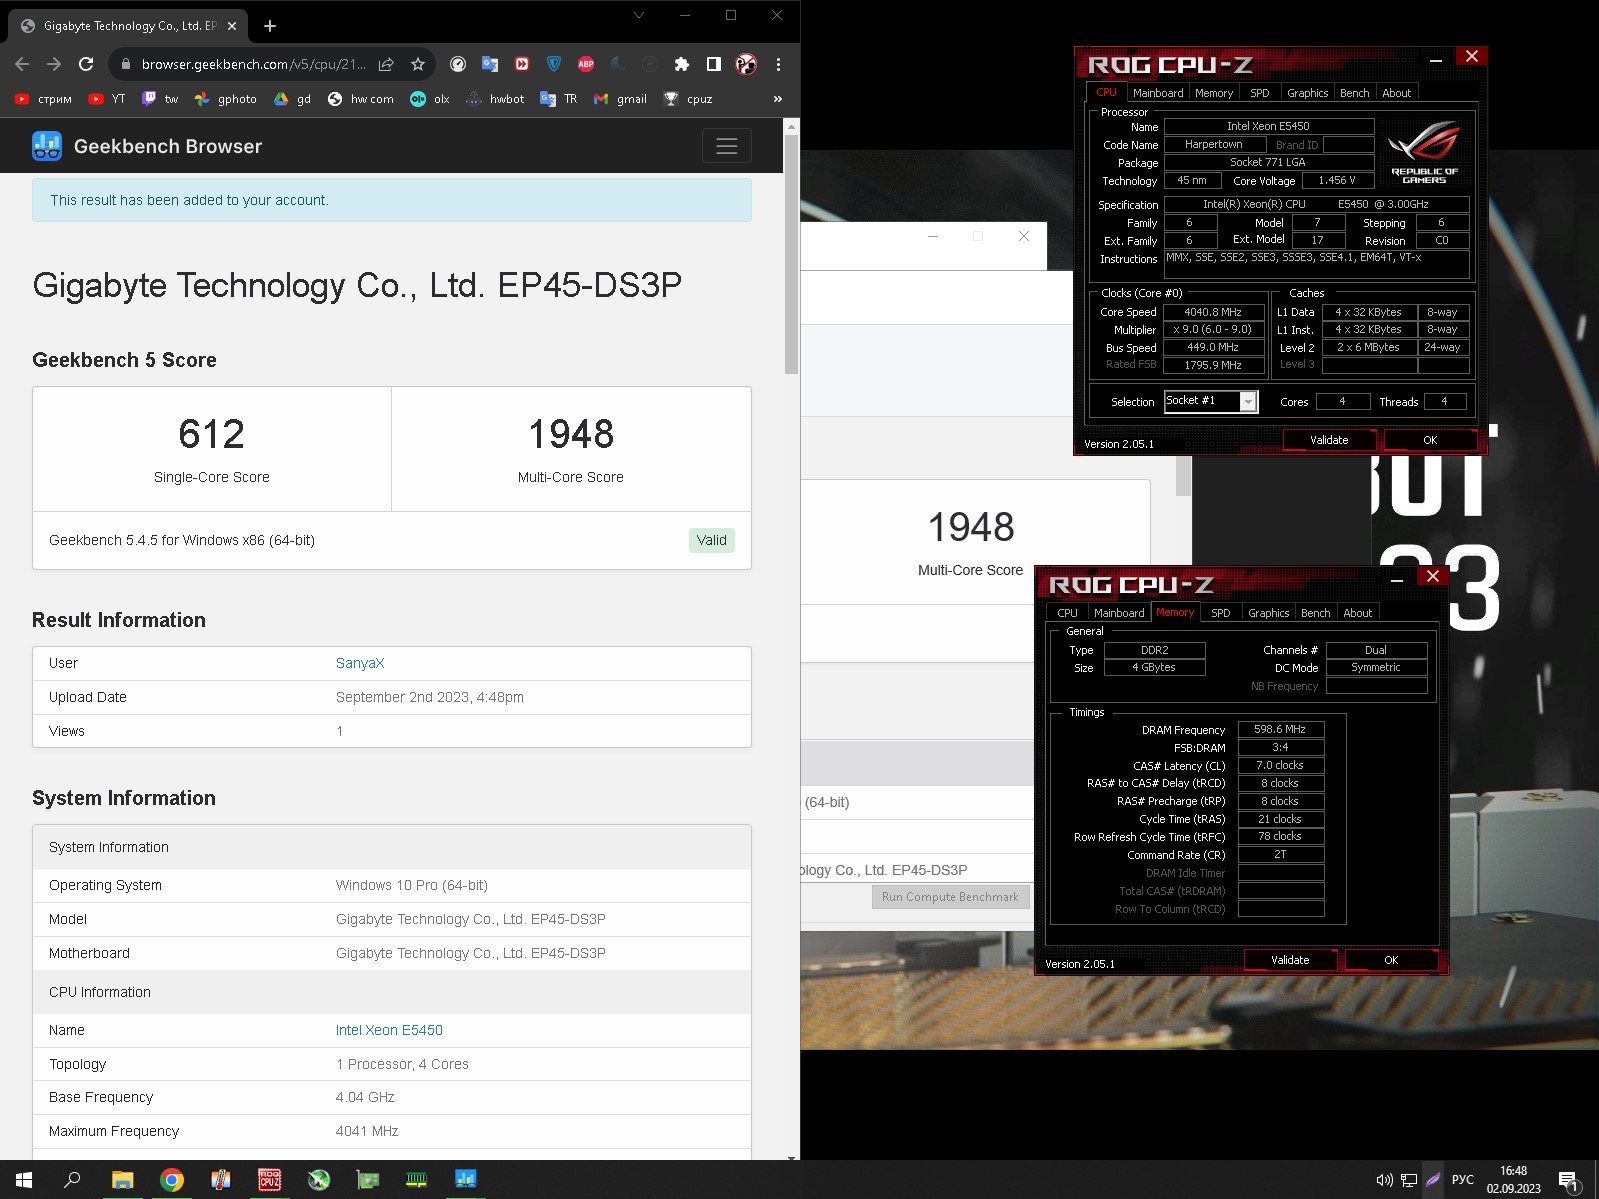Open a new Chrome tab

point(270,26)
